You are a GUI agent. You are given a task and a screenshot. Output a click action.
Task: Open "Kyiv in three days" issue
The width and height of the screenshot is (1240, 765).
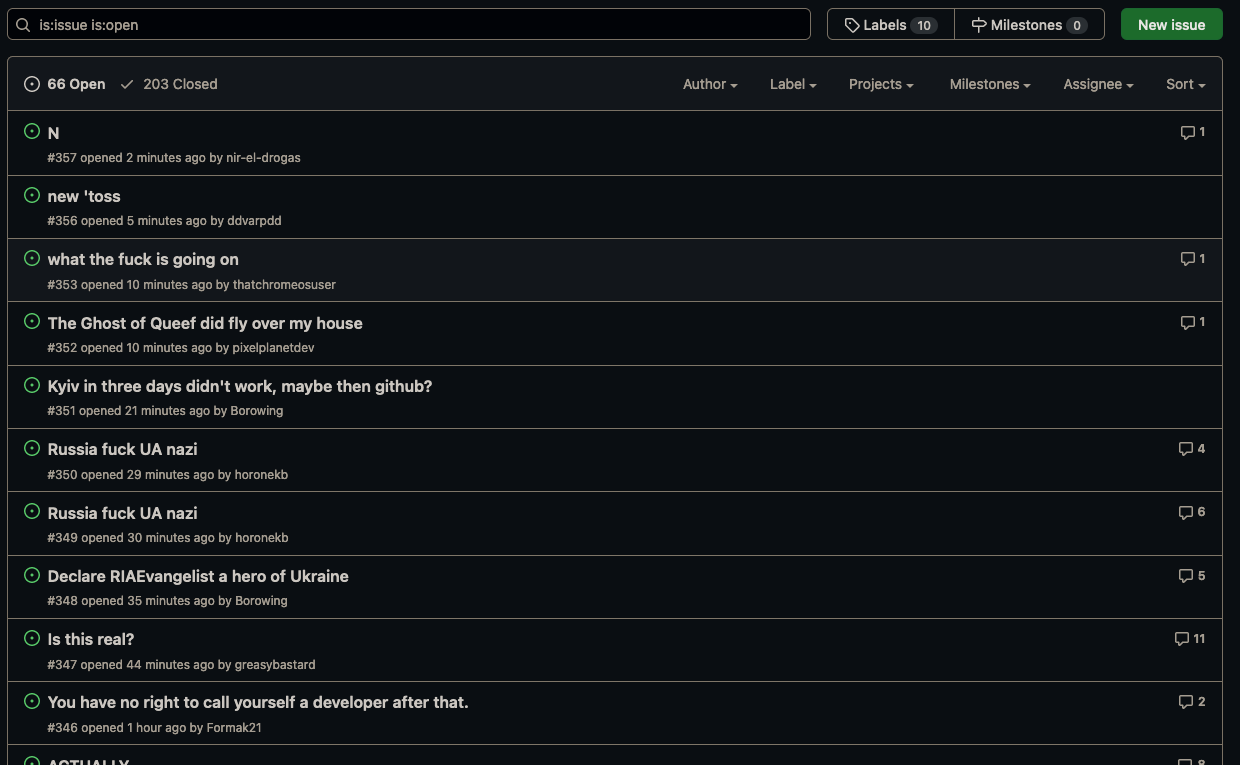(240, 386)
